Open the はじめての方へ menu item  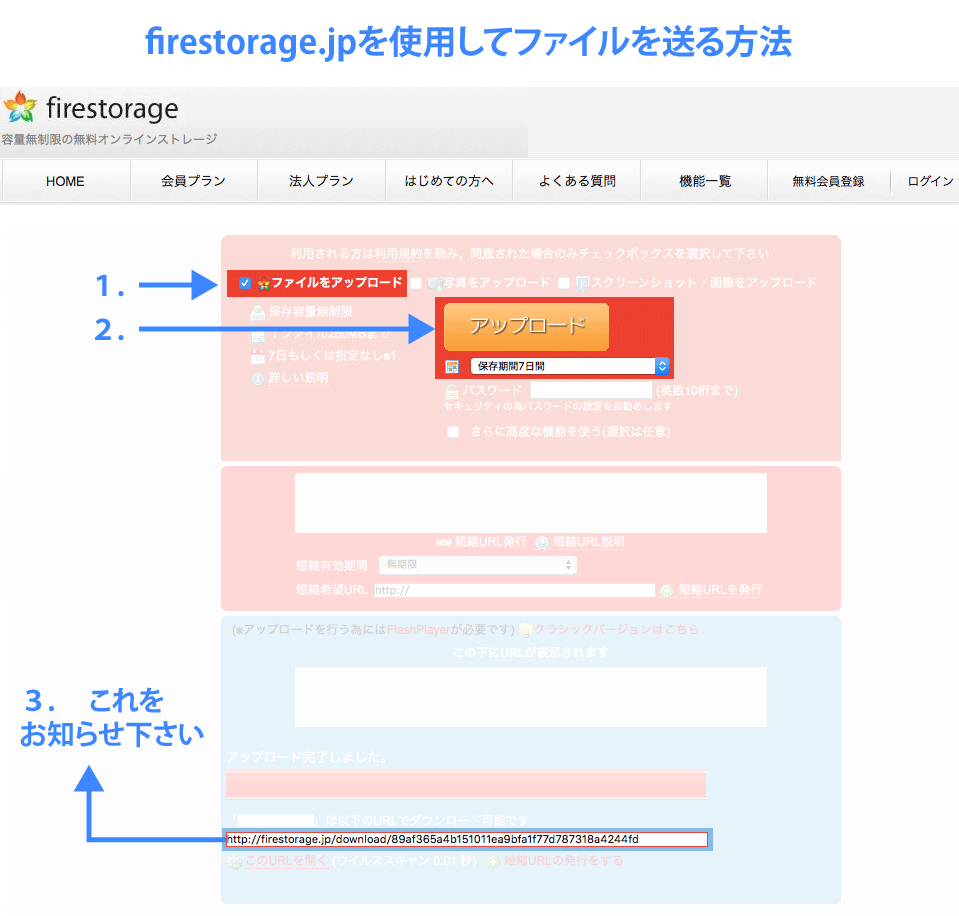click(449, 181)
